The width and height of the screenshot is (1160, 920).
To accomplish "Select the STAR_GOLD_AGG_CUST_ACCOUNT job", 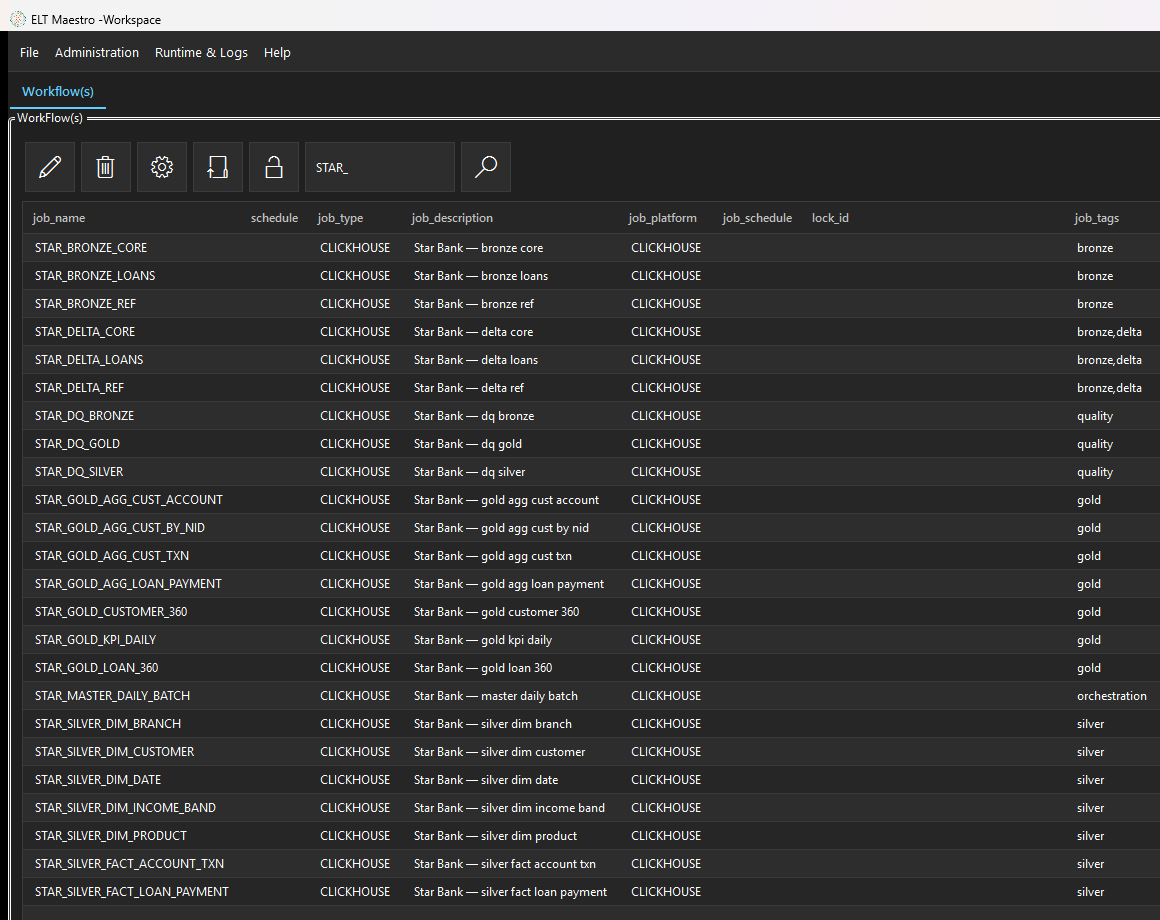I will pyautogui.click(x=129, y=500).
